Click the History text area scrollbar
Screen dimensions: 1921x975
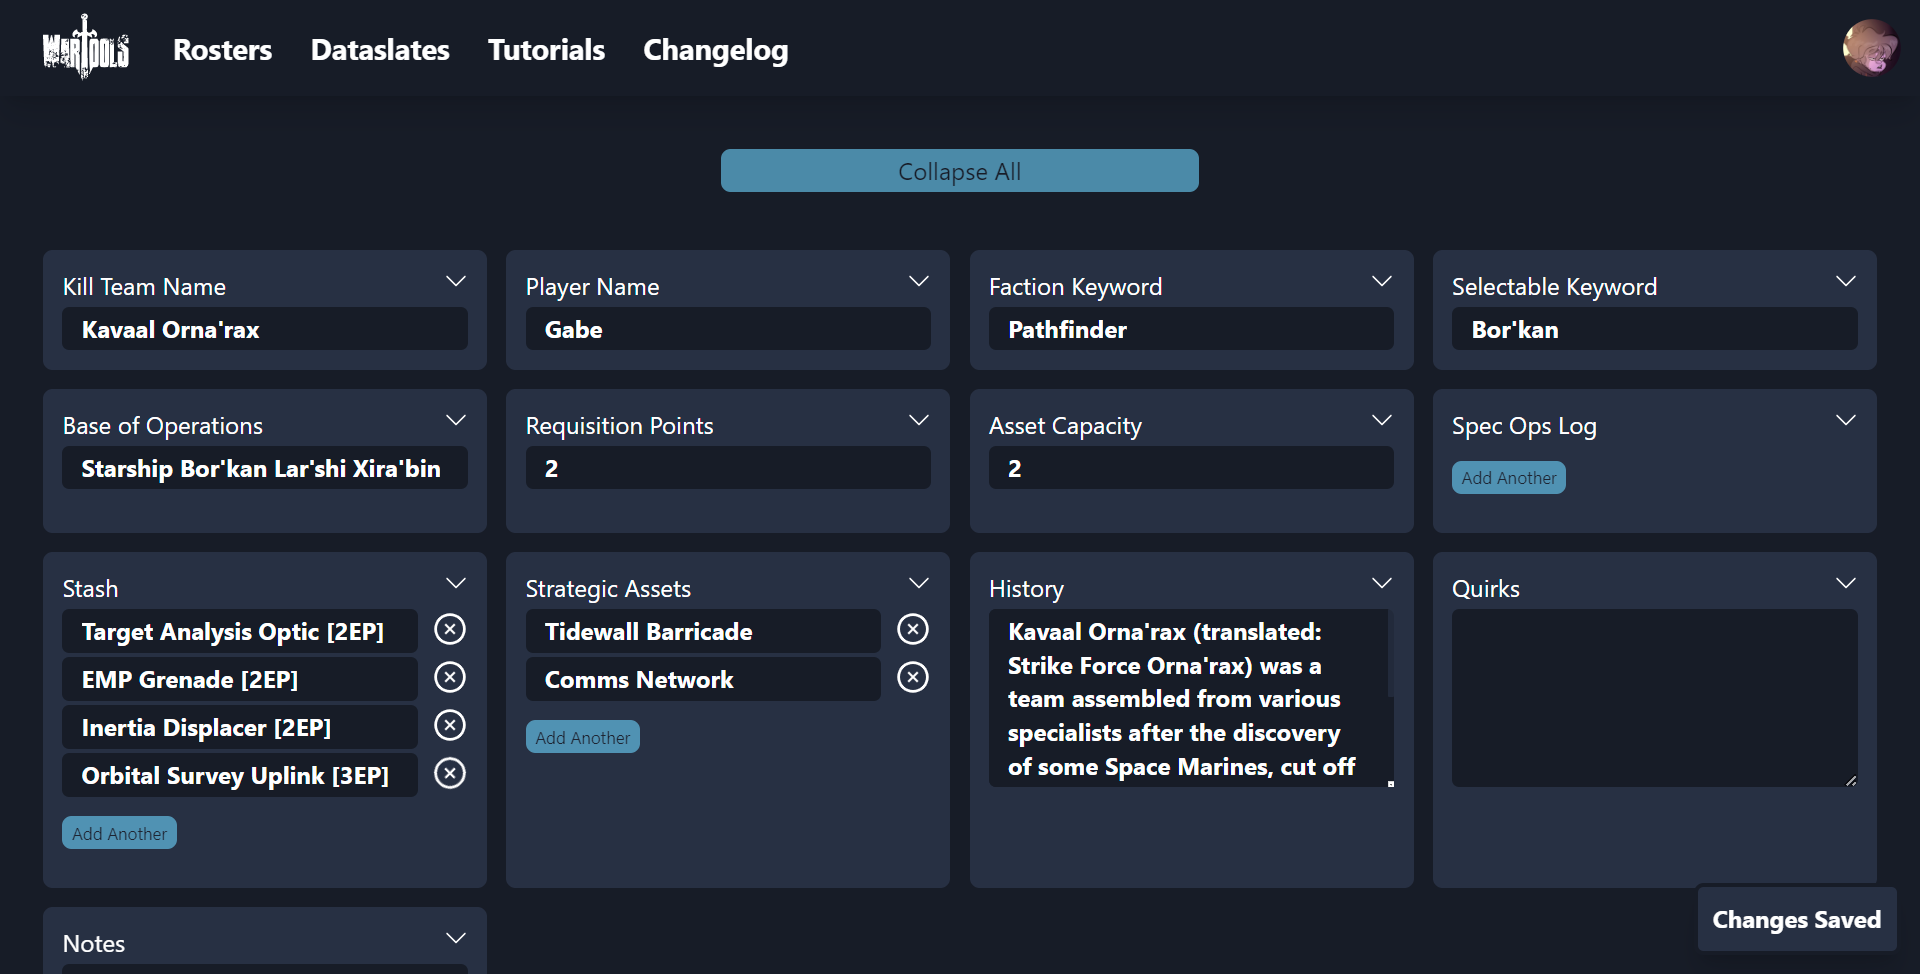tap(1391, 654)
